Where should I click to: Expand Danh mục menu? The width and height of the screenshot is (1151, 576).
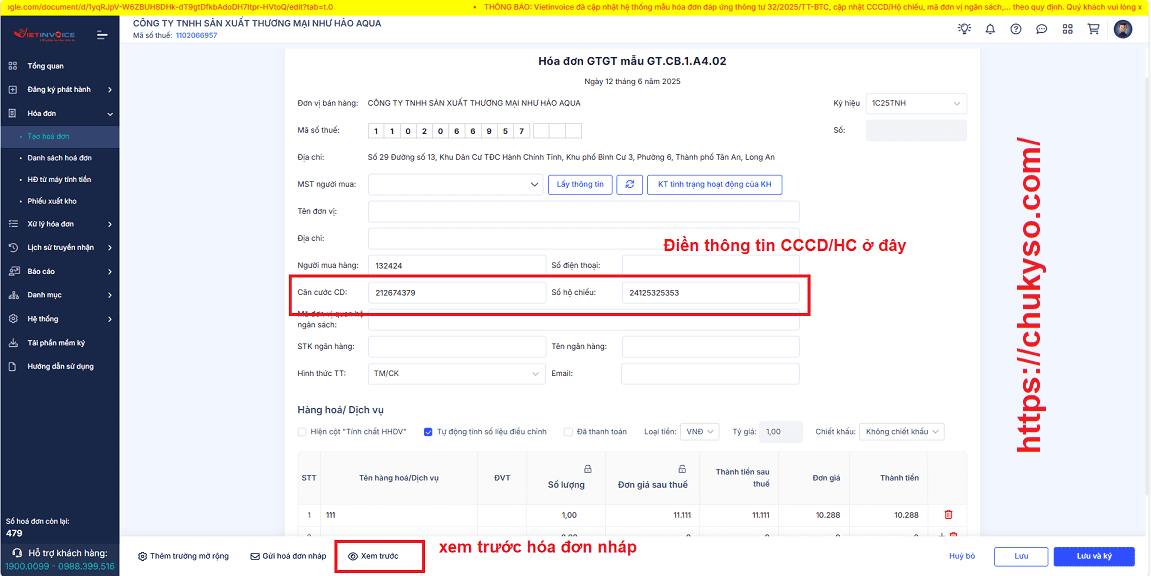tap(59, 295)
